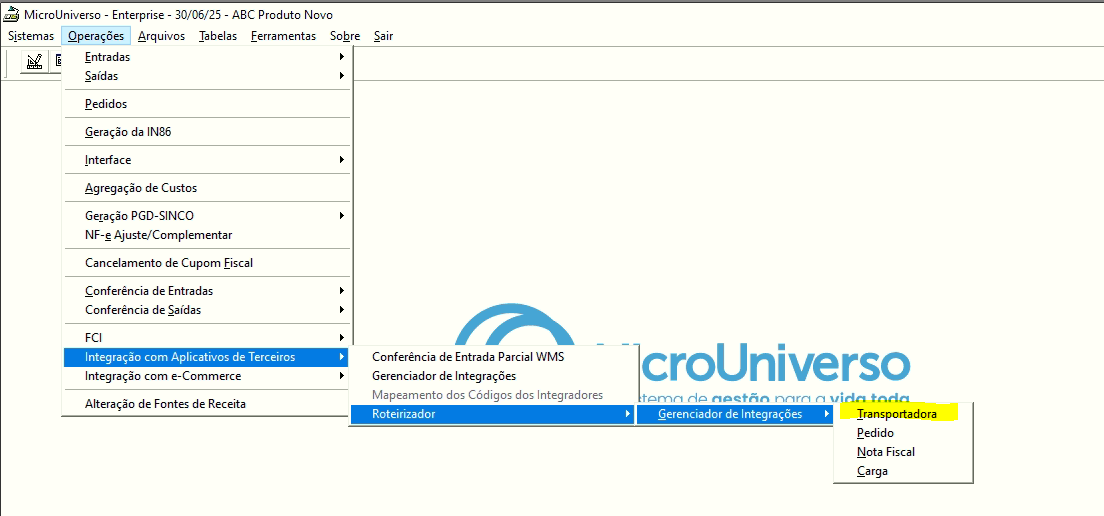Click greyed Mapeamento dos Códigos dos Integradores

pyautogui.click(x=491, y=395)
